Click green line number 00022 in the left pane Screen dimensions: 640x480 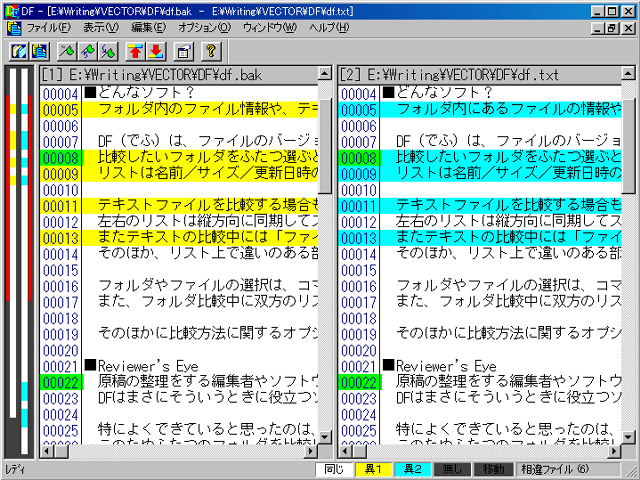coord(61,382)
